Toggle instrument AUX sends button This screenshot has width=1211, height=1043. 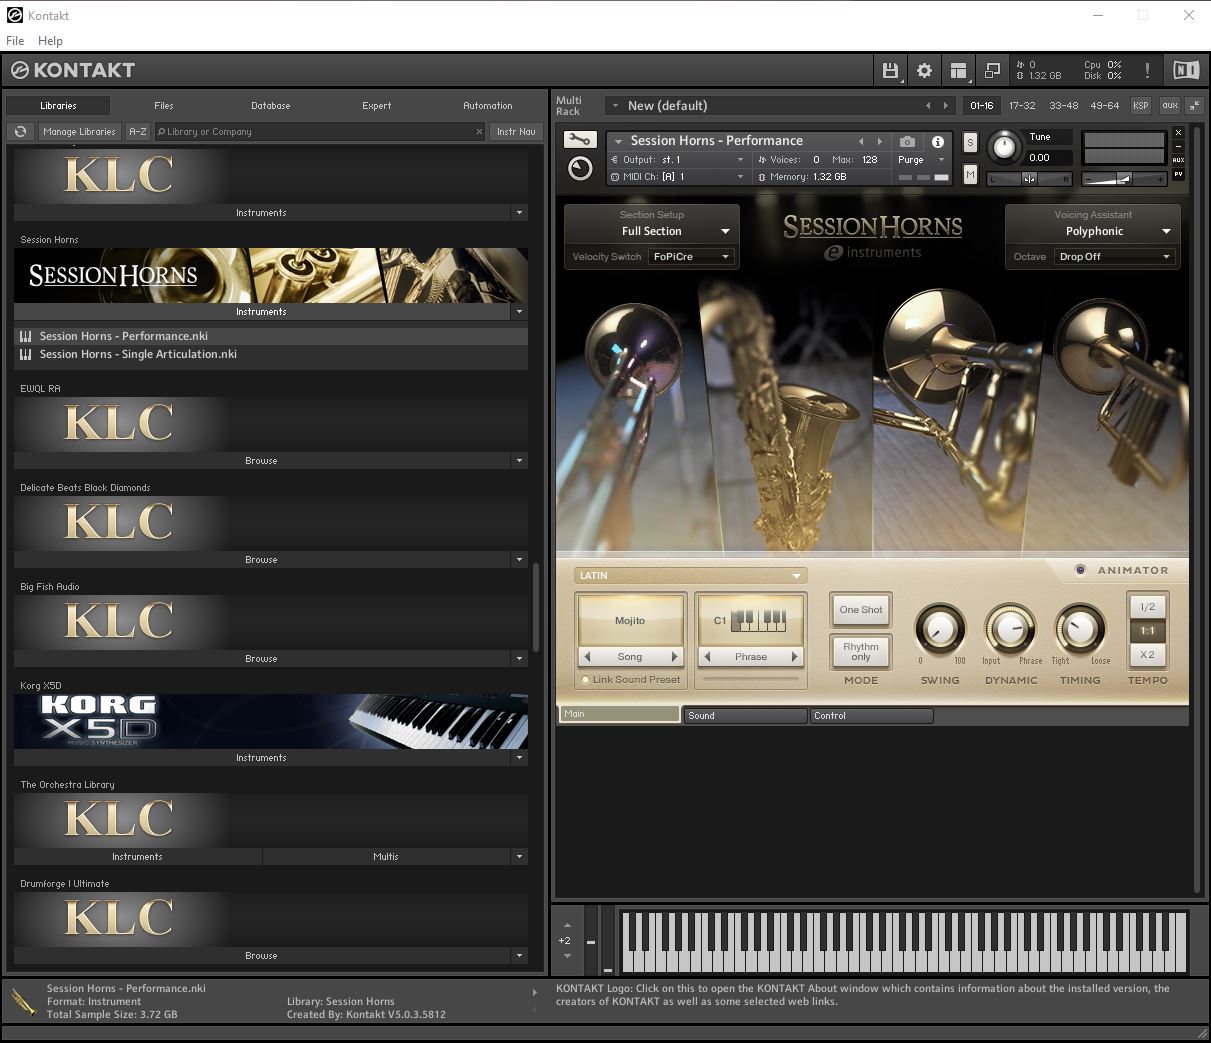pos(1178,160)
